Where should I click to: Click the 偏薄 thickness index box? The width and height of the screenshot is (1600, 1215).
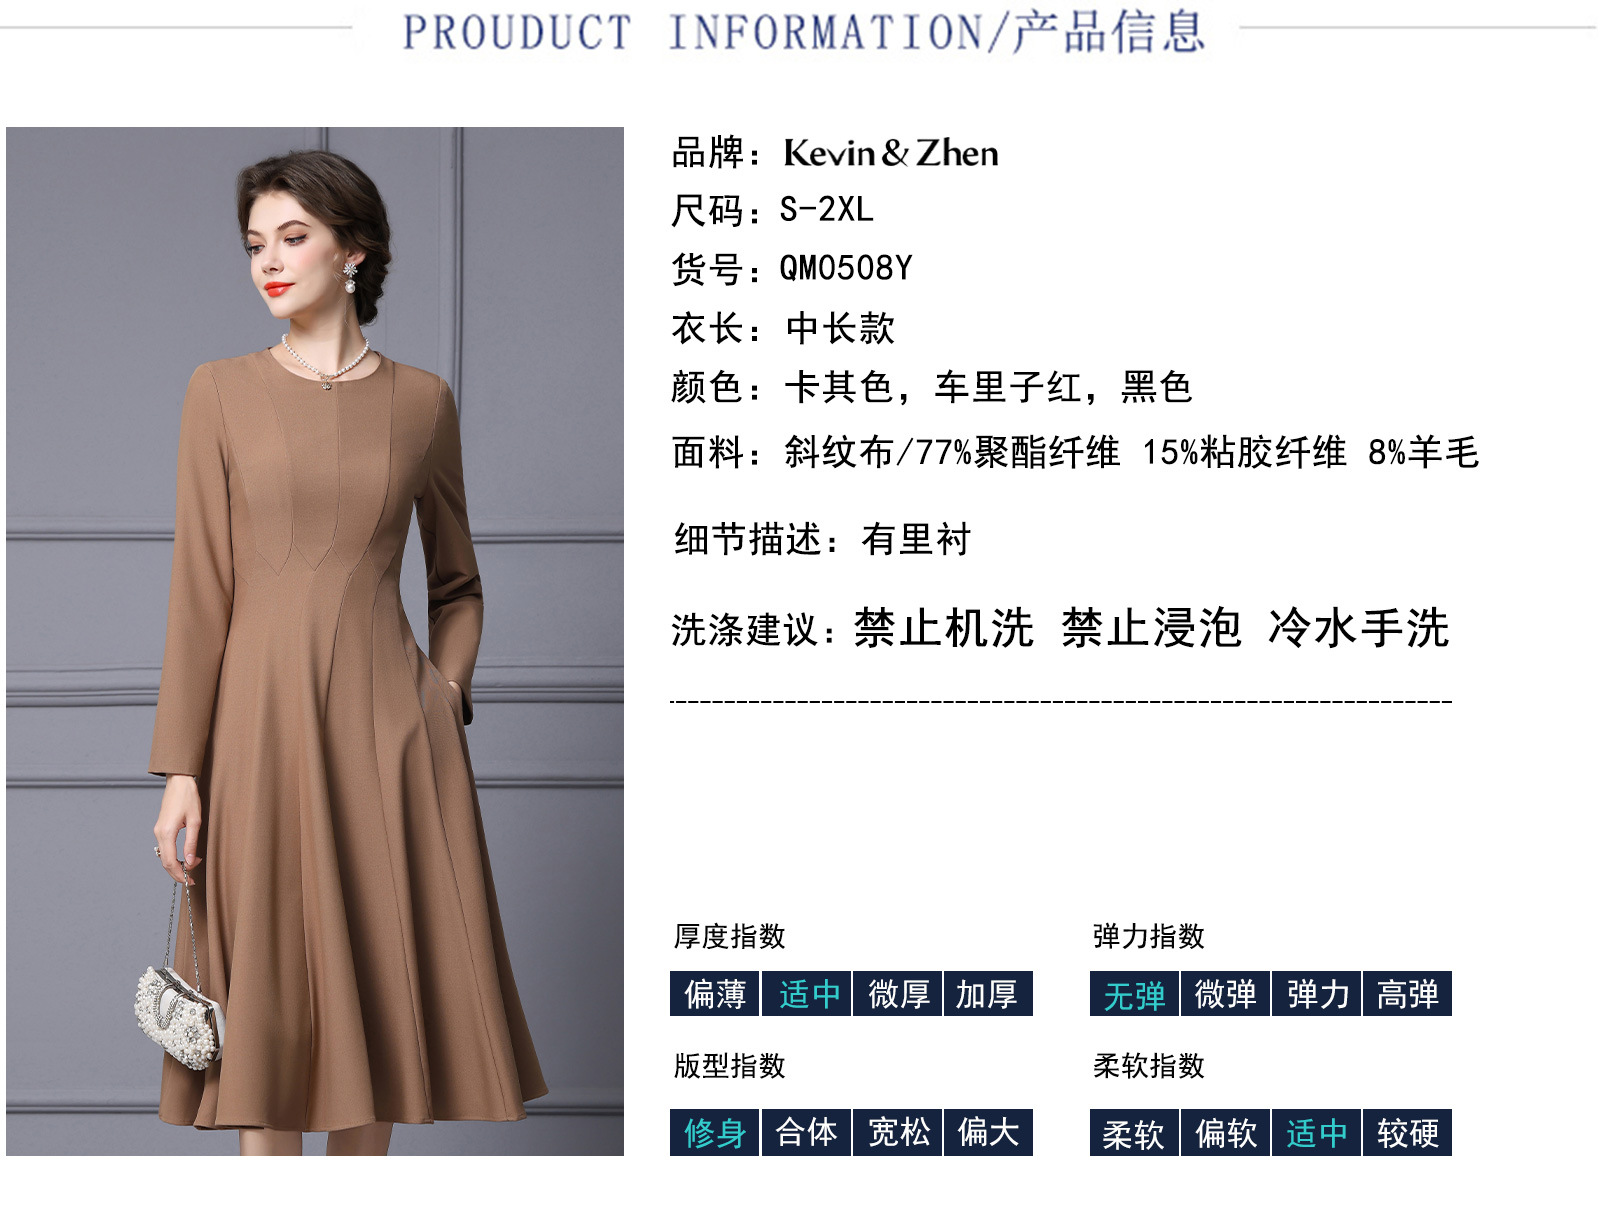pos(715,994)
